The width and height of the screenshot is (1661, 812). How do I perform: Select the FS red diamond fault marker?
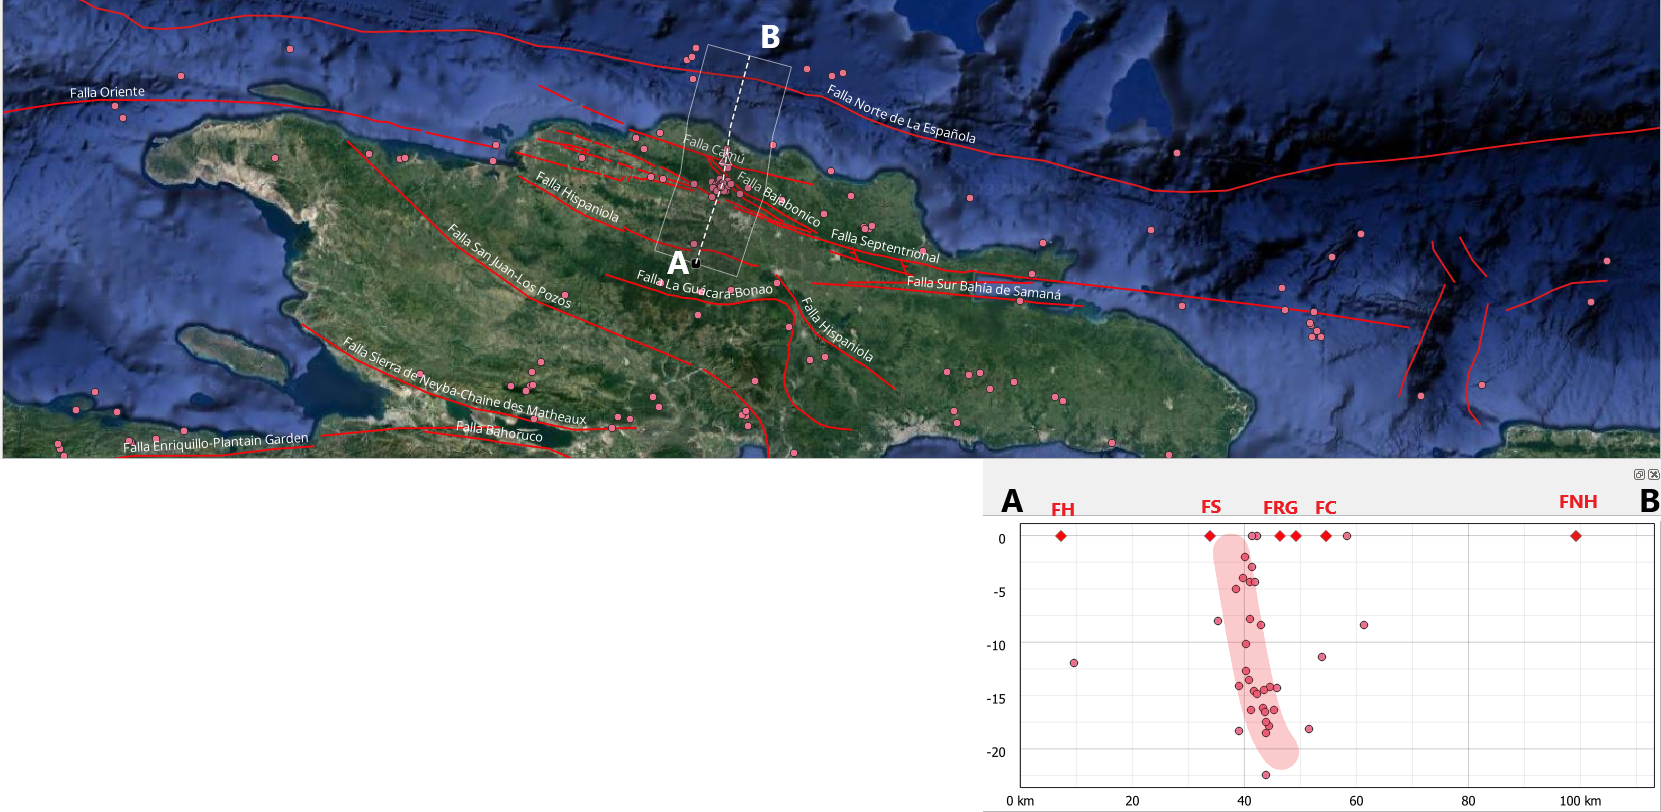click(x=1210, y=536)
